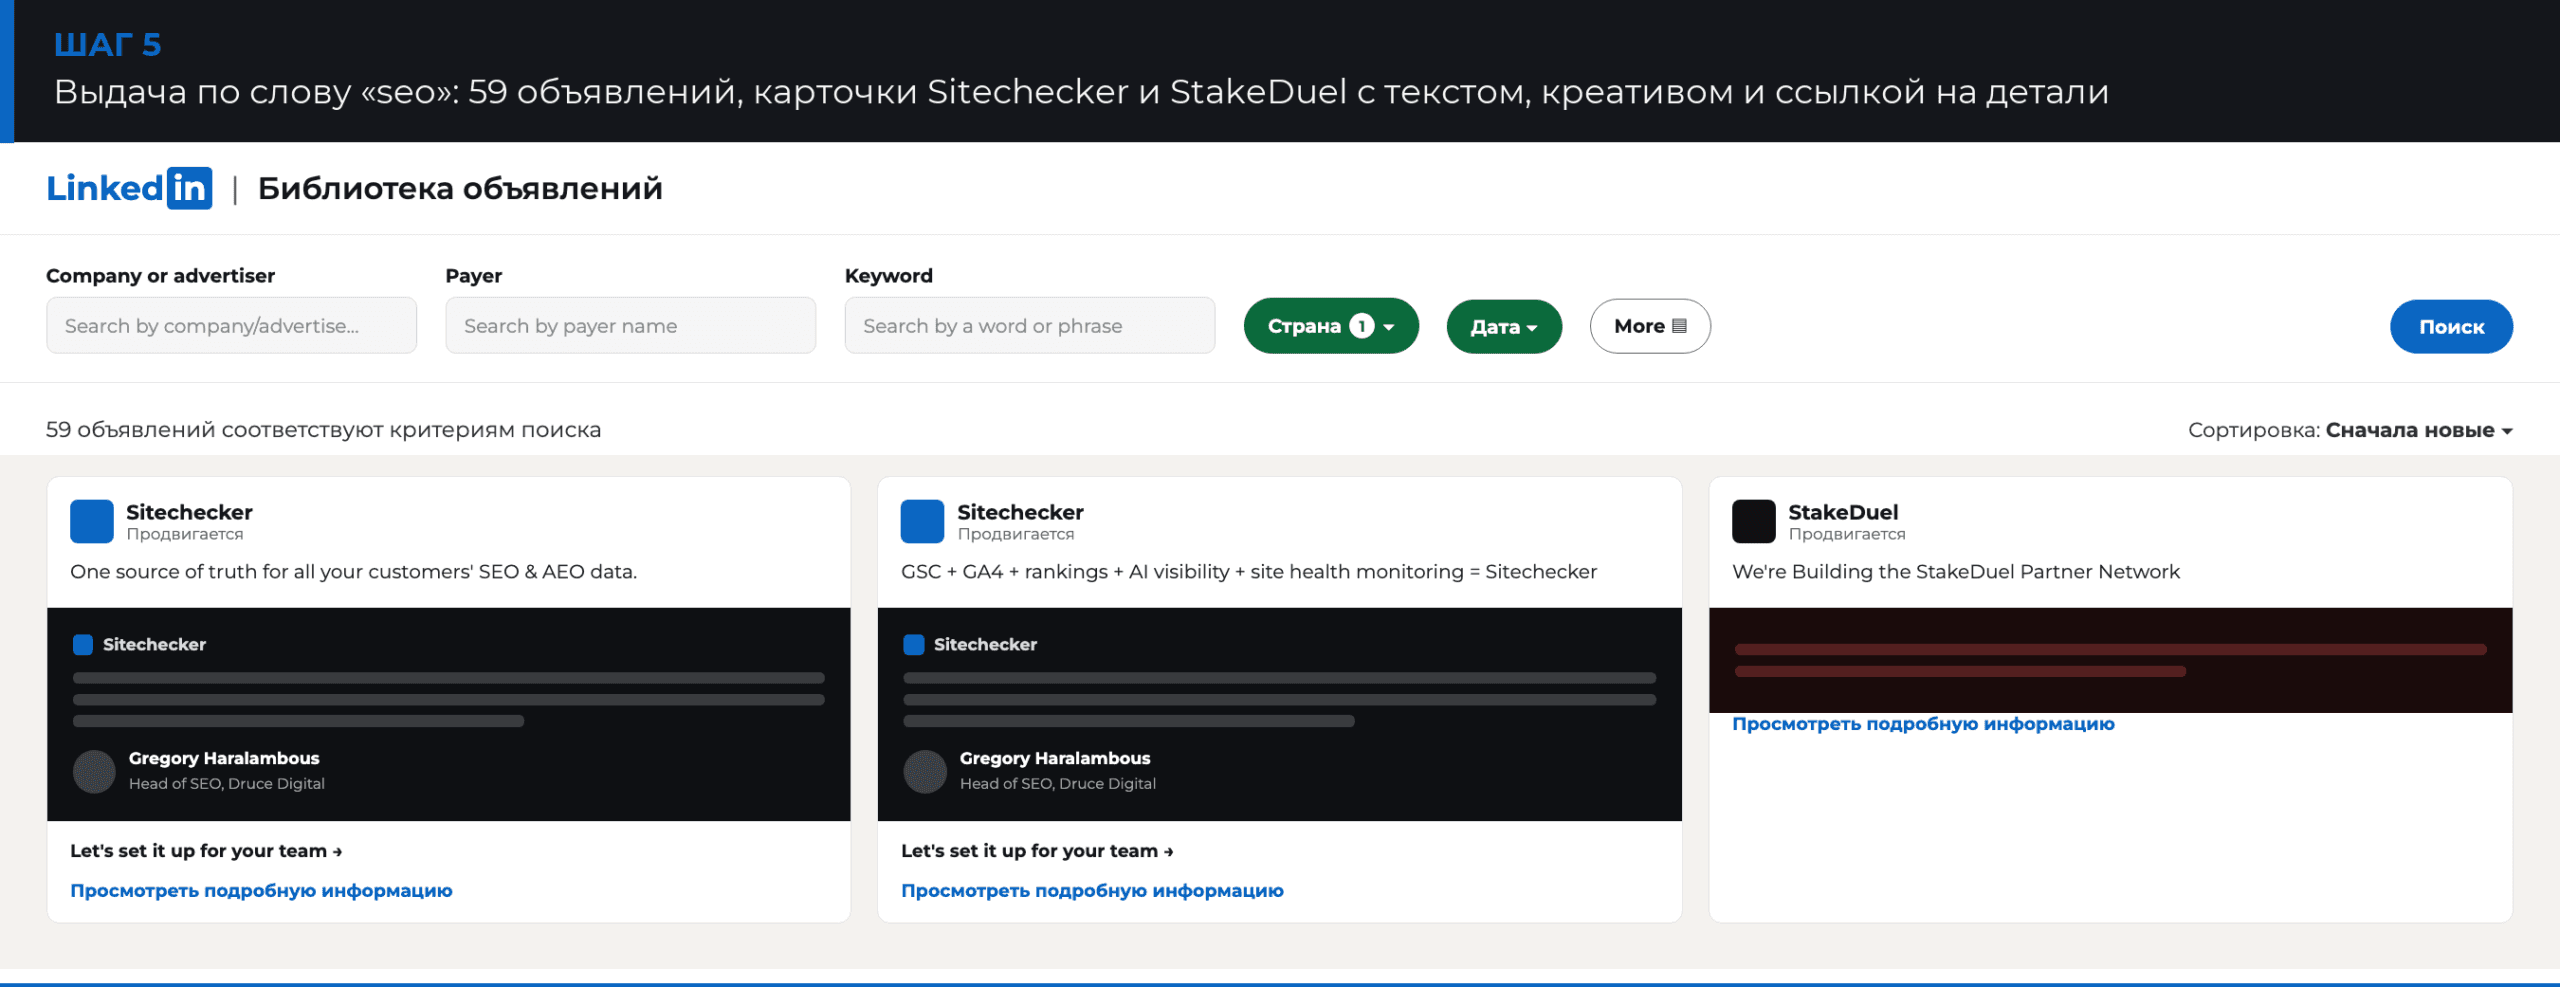Open the Дата date filter dropdown
Screen dimensions: 2560x987
1504,326
